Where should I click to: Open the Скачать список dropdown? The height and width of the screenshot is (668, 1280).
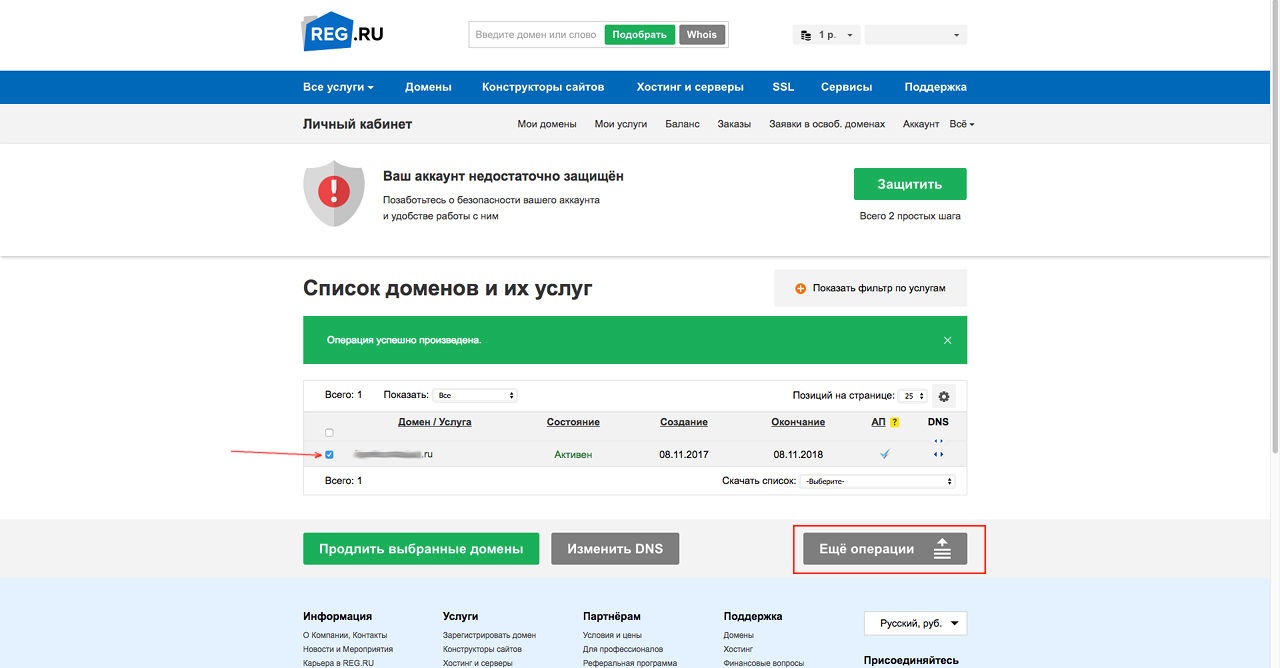click(877, 481)
